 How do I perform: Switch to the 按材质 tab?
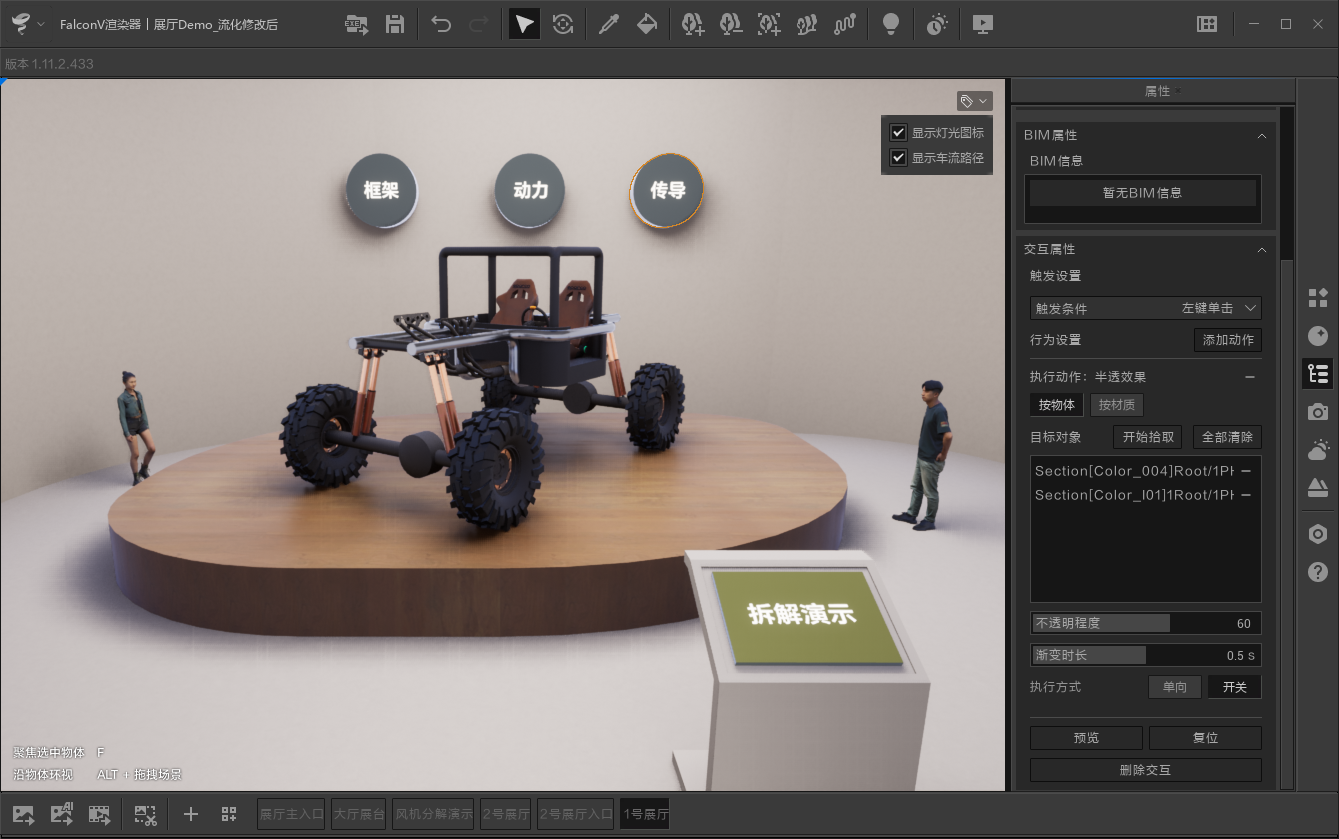point(1116,405)
